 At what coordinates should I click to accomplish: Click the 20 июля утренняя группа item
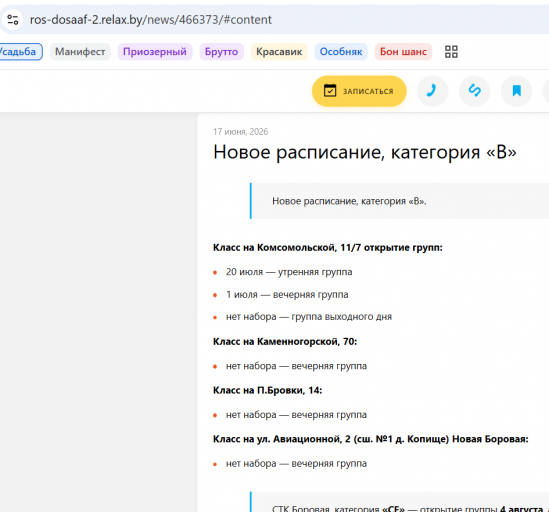click(289, 272)
